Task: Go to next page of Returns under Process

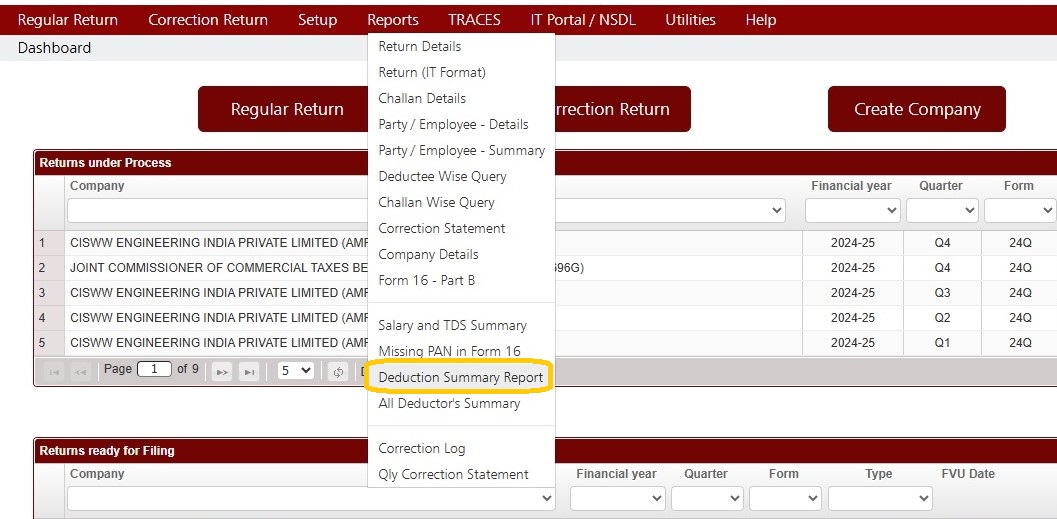Action: click(x=222, y=371)
